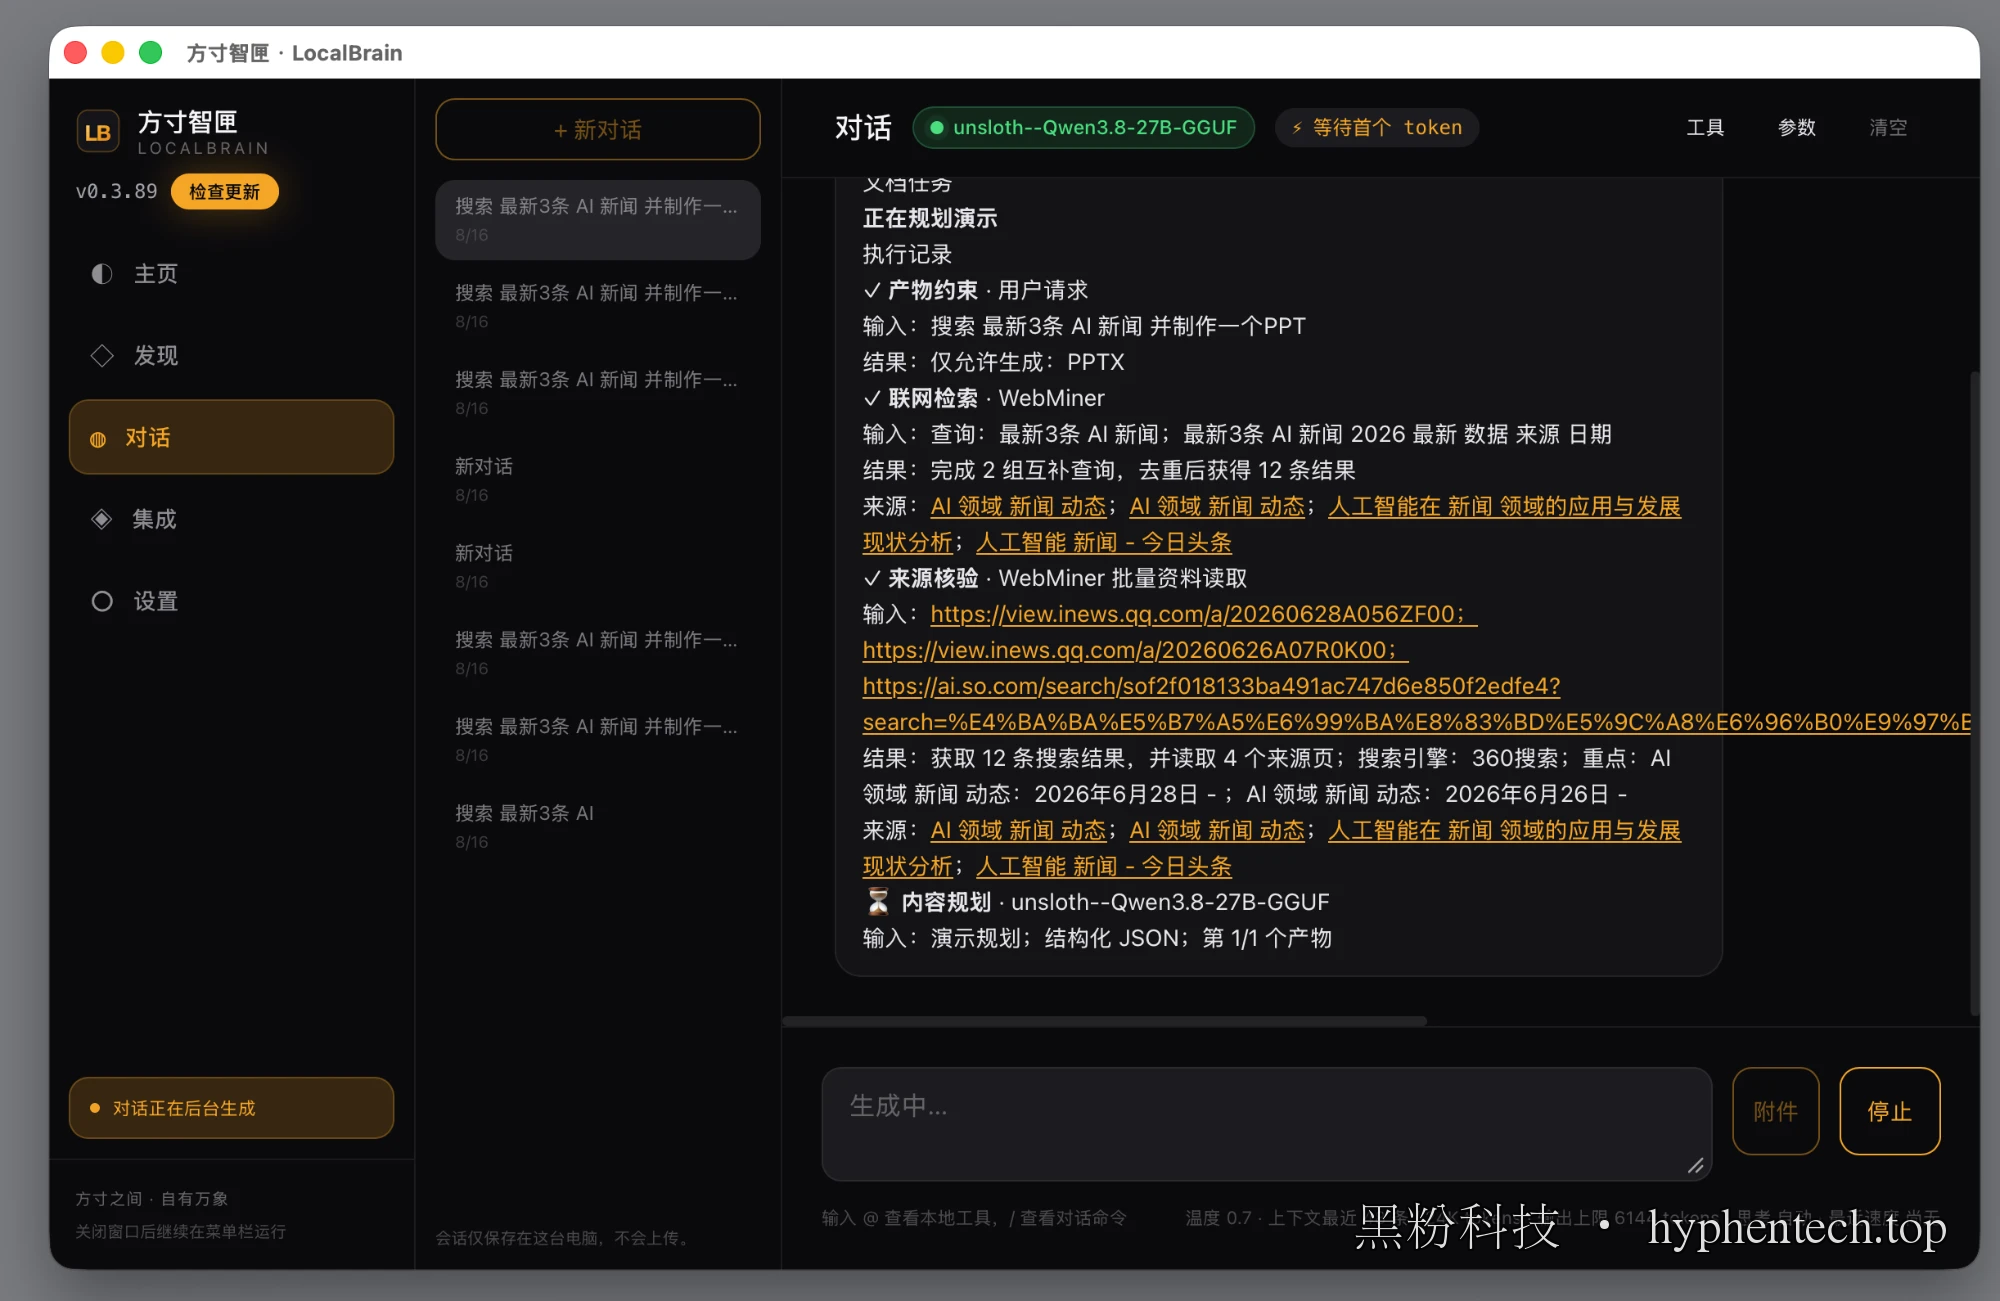Open the first 新对话 conversation entry
2000x1301 pixels.
598,480
